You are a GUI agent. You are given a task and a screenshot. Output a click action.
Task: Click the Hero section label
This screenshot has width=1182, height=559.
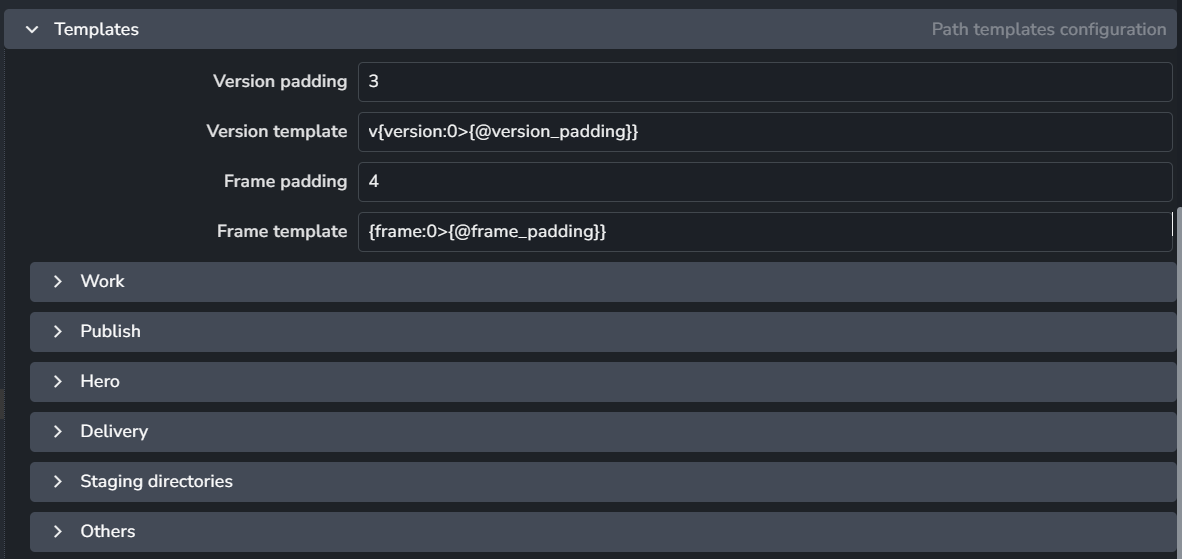click(100, 382)
